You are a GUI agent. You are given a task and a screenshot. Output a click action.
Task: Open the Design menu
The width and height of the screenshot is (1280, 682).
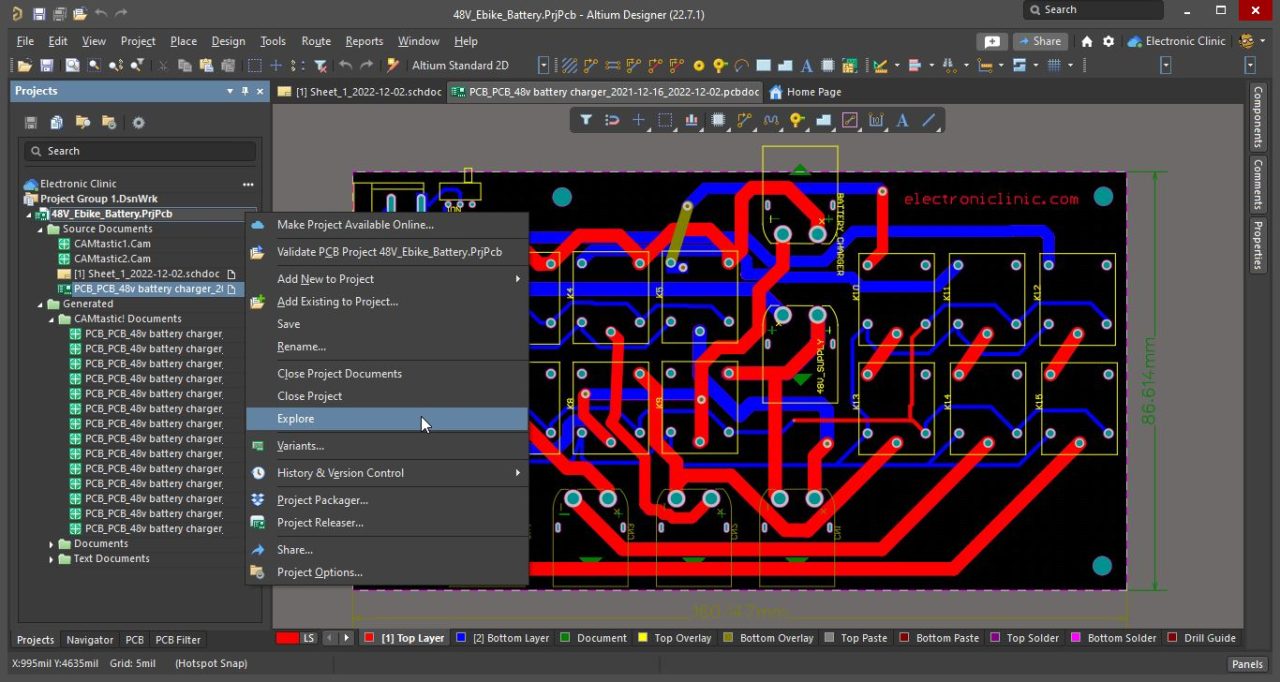tap(228, 41)
